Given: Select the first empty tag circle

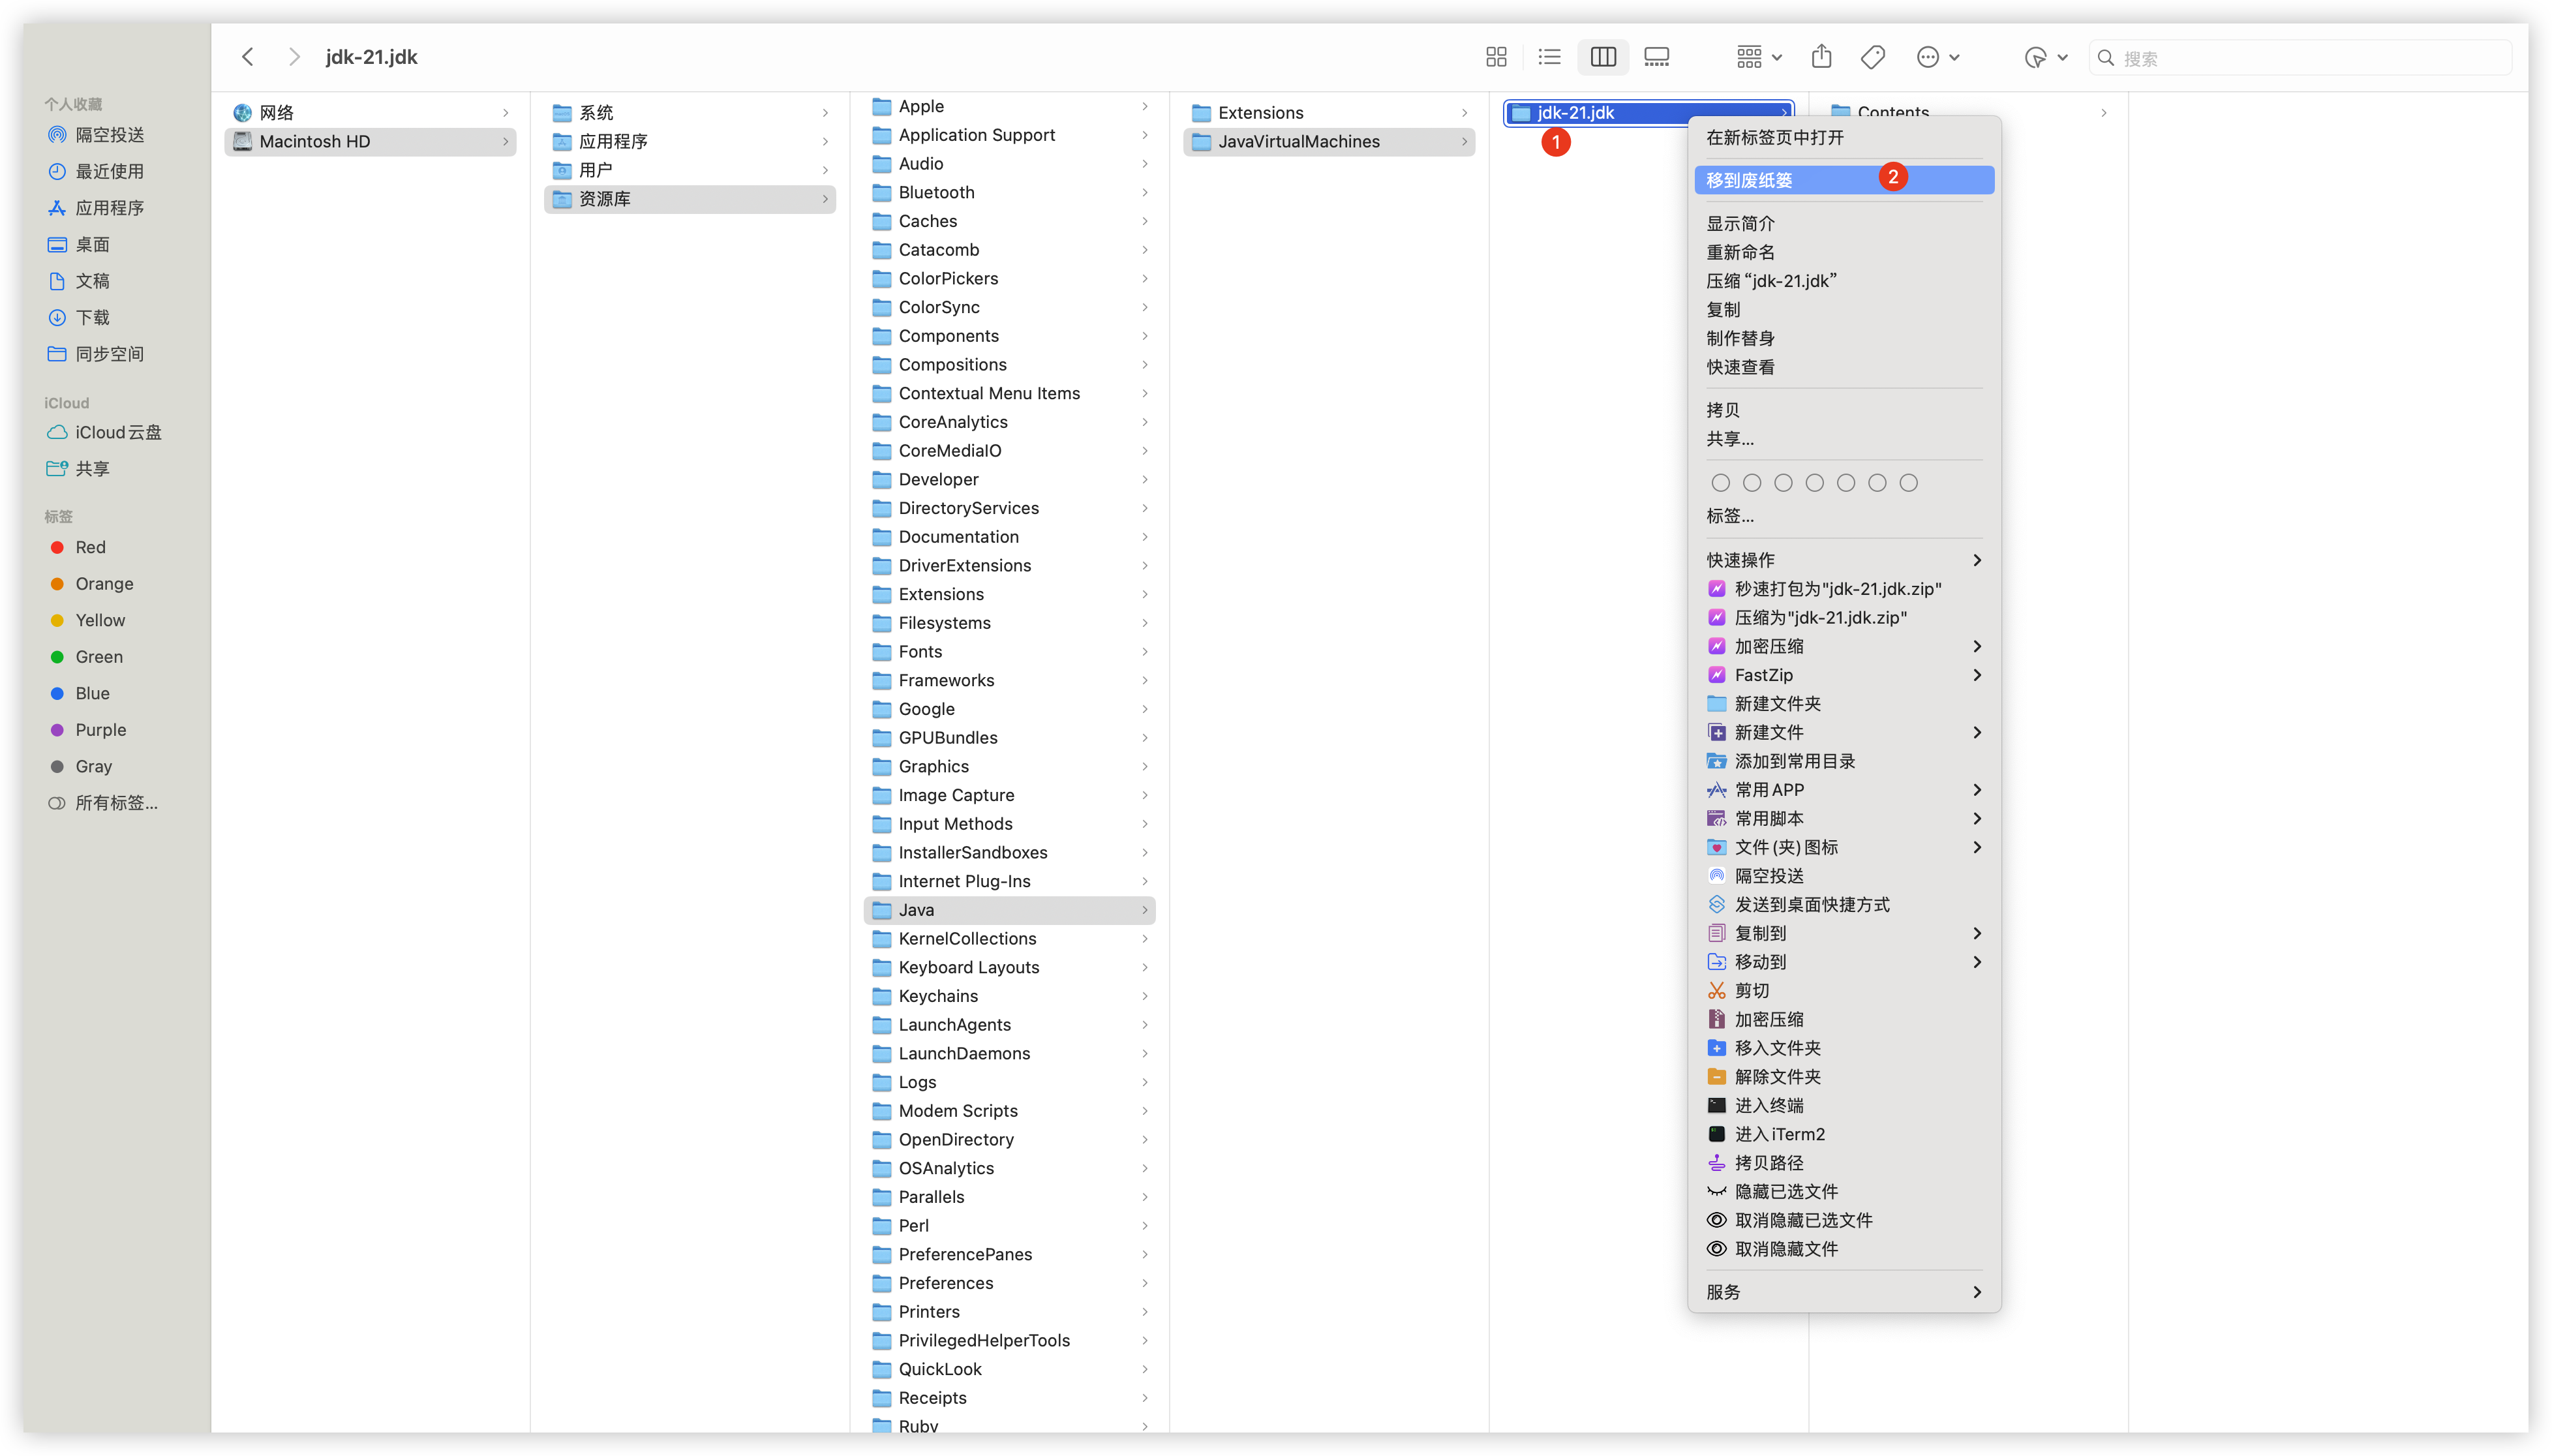Looking at the screenshot, I should click(1720, 483).
